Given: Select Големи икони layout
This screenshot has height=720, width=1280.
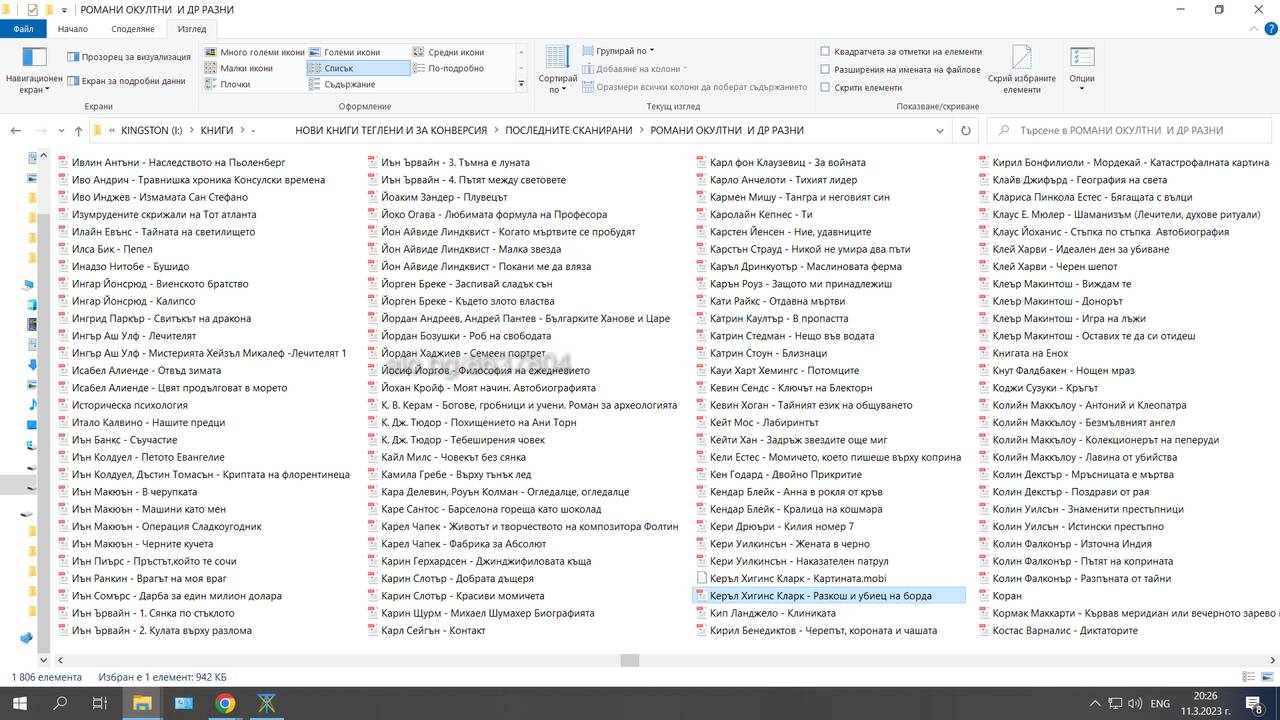Looking at the screenshot, I should (345, 52).
